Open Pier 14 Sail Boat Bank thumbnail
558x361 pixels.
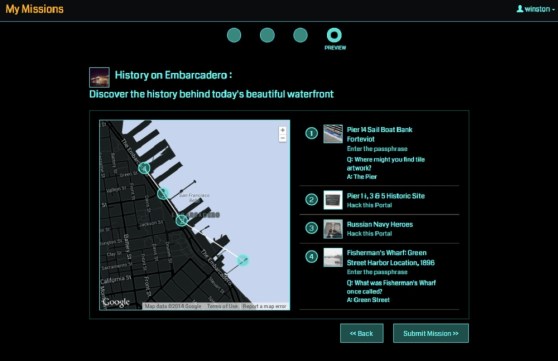point(333,134)
